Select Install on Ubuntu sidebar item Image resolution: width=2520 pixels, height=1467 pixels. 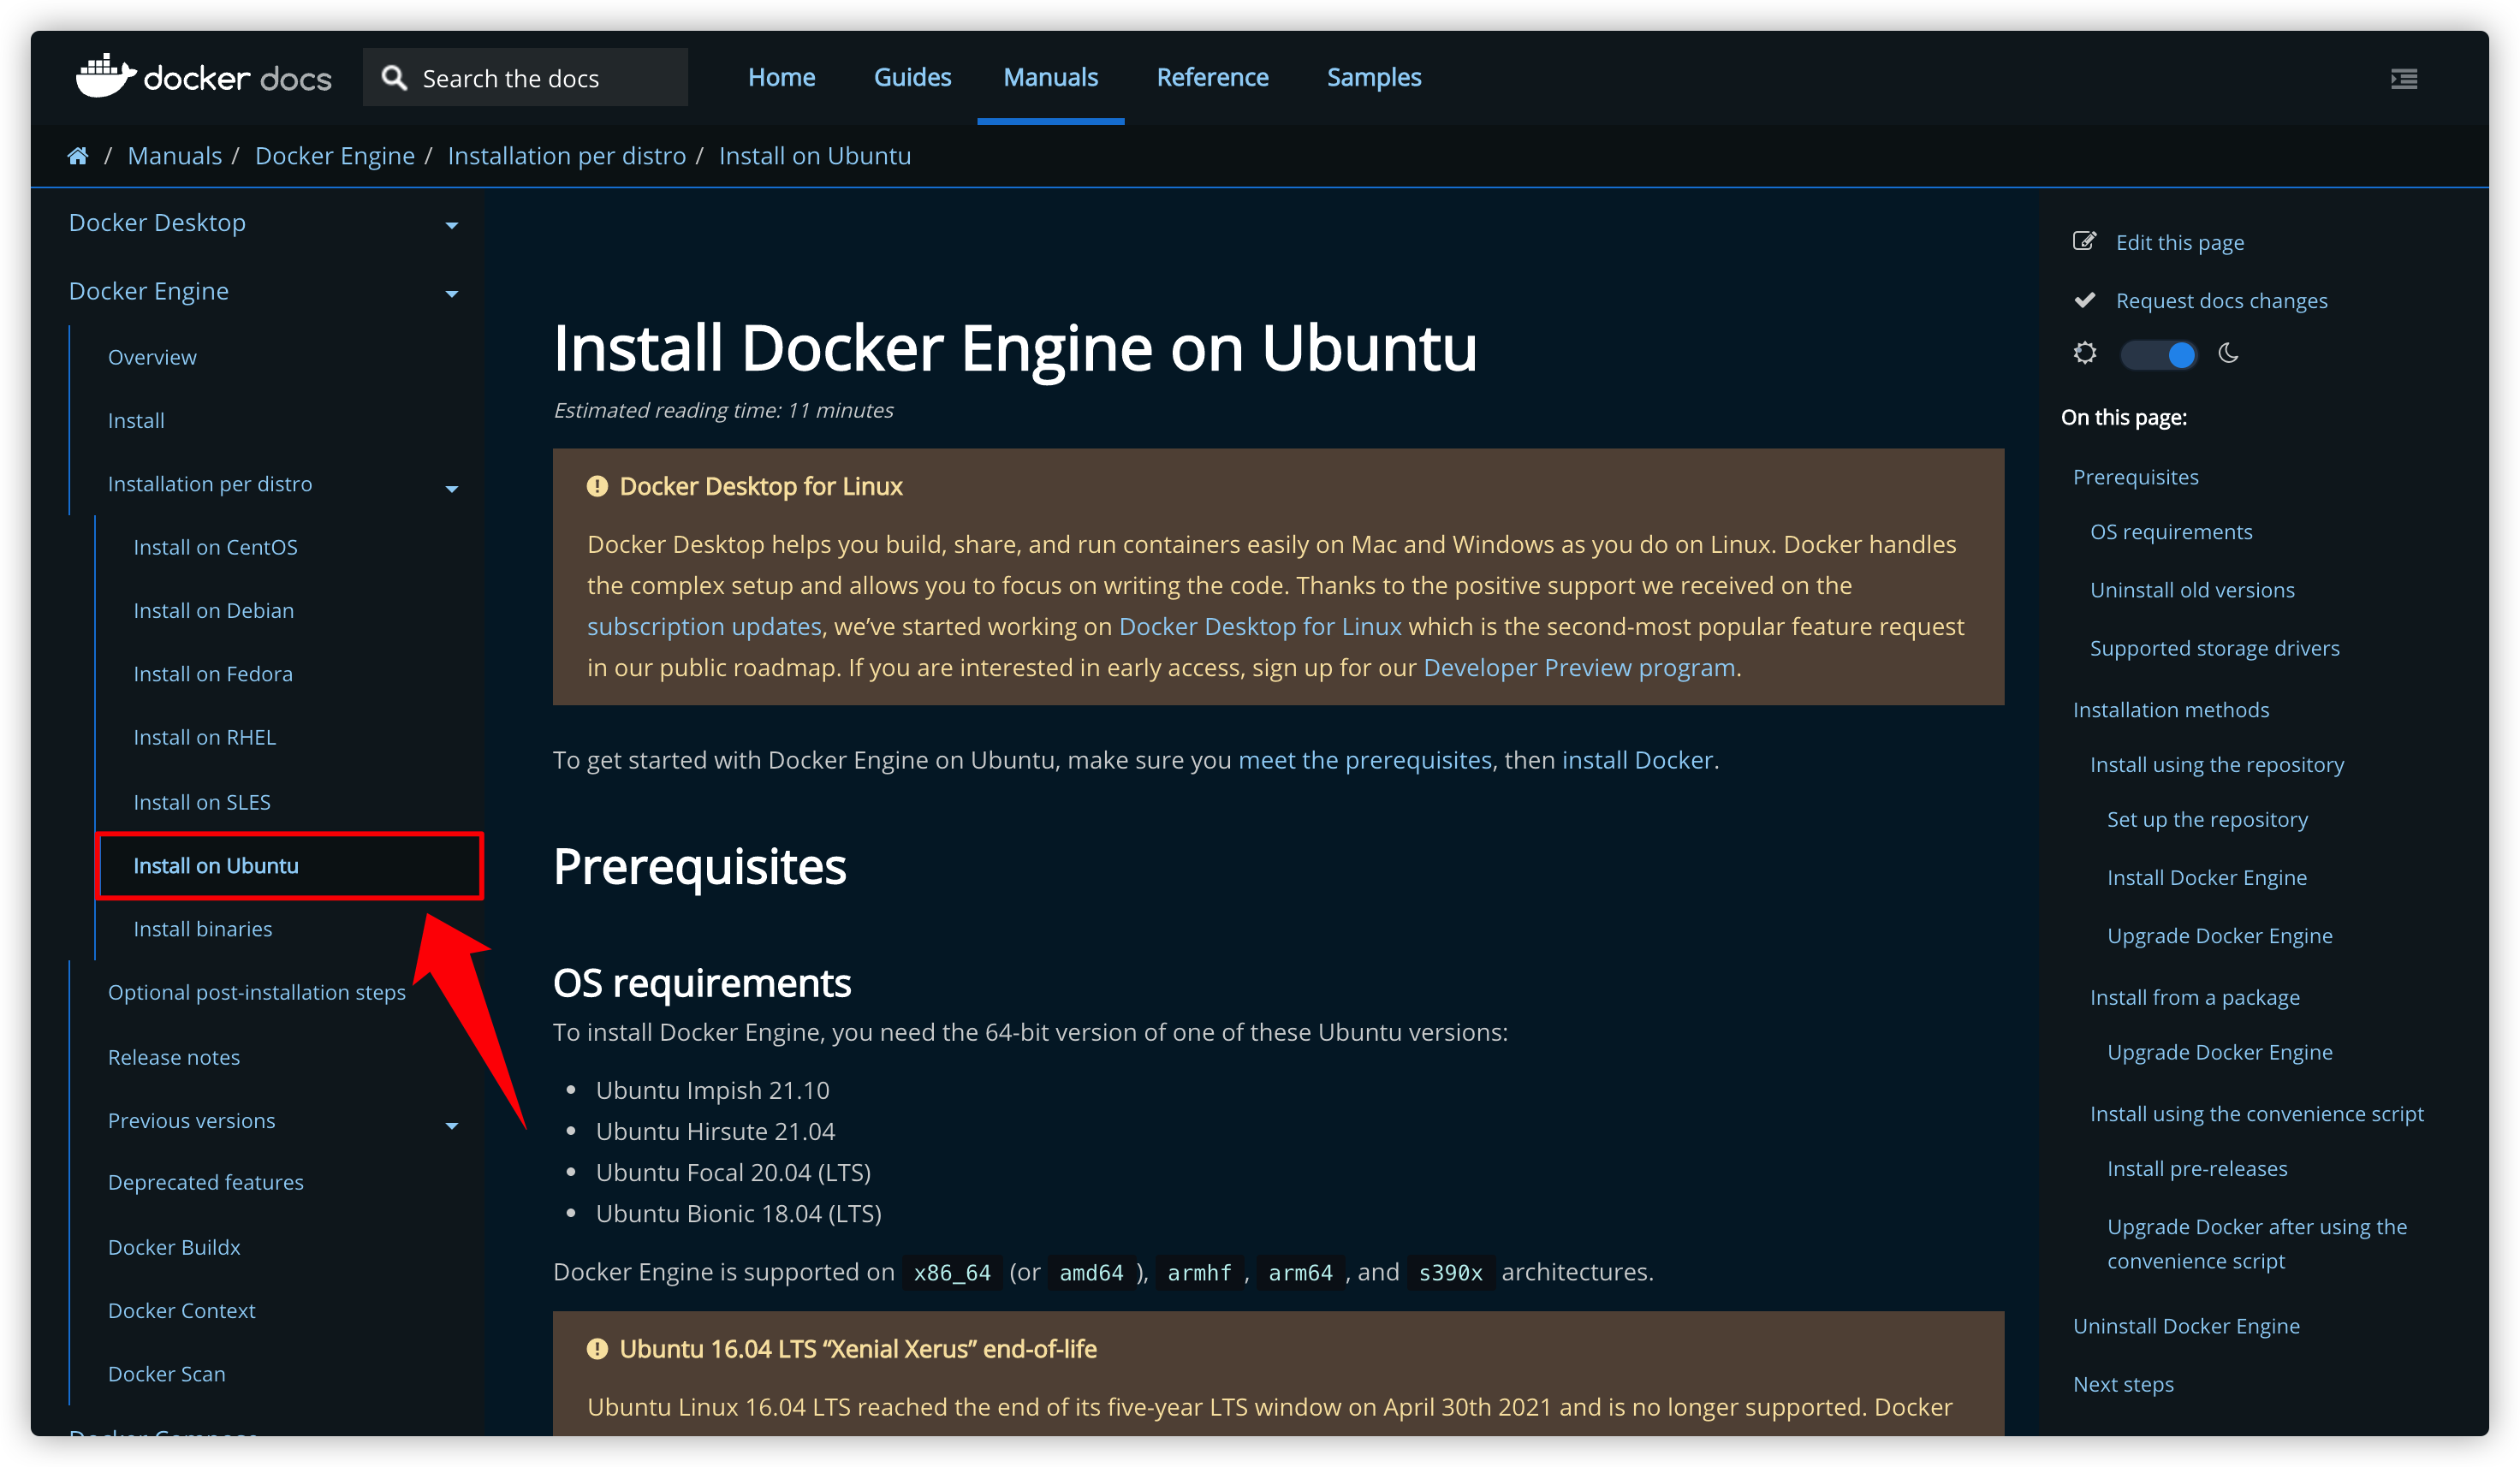coord(290,866)
